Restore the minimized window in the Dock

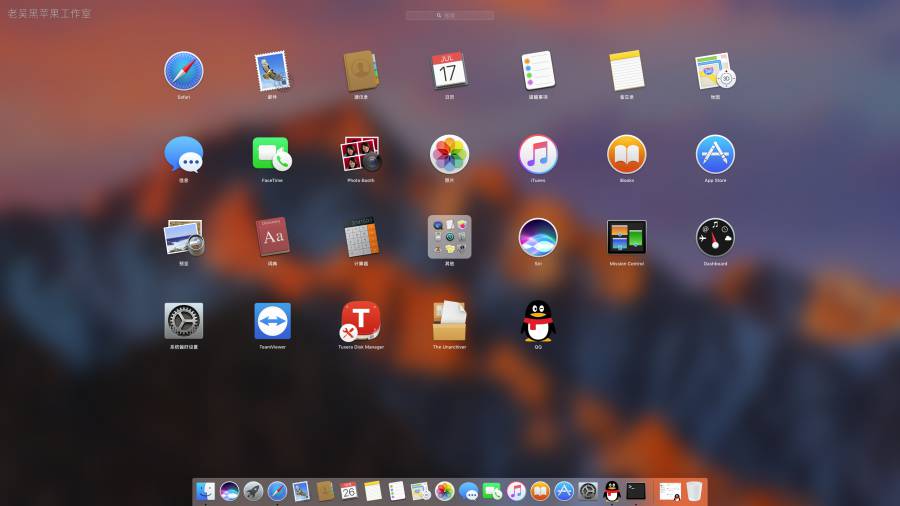coord(670,492)
